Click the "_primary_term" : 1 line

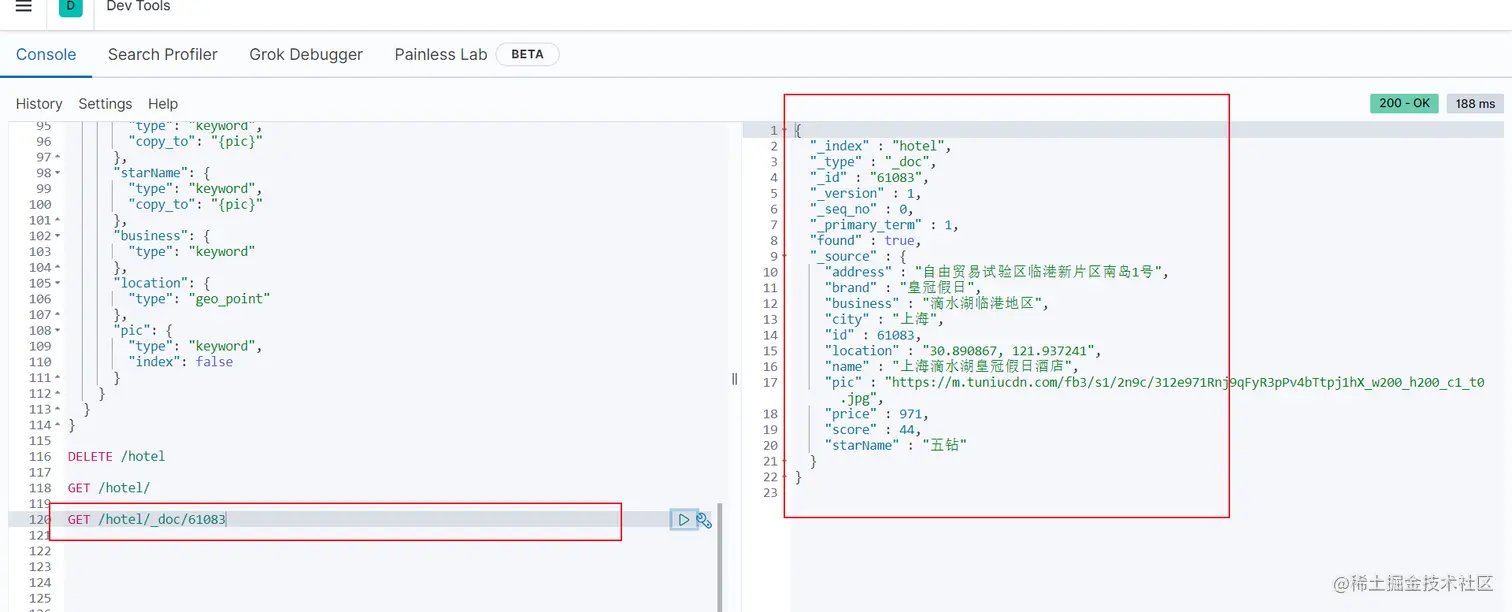tap(884, 225)
